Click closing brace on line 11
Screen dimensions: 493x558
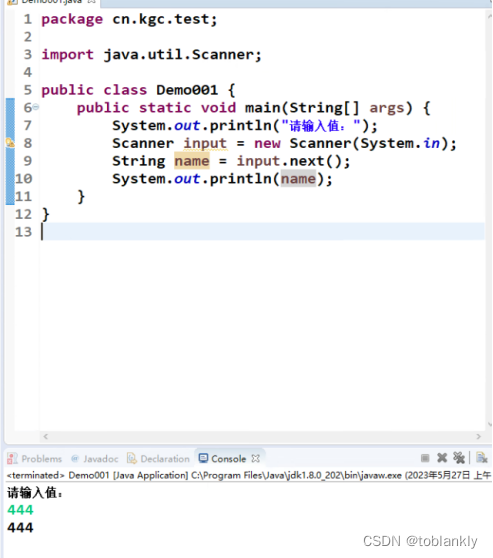click(81, 197)
